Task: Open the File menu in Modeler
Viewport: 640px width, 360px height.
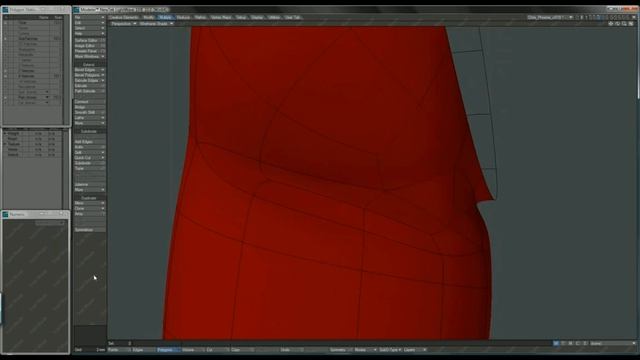Action: point(89,18)
